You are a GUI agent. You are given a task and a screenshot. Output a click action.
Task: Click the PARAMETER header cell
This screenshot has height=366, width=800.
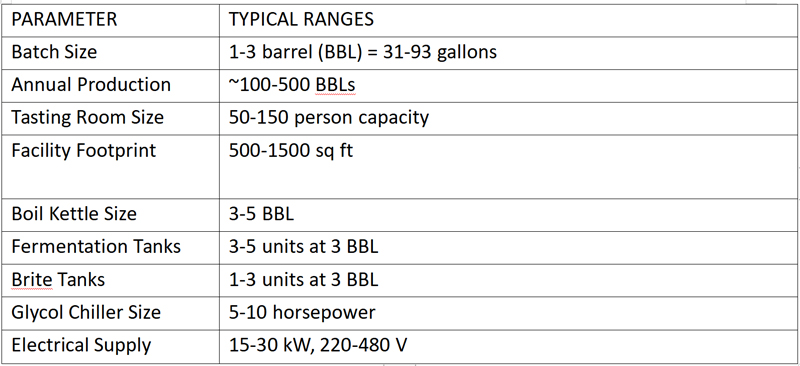click(110, 20)
